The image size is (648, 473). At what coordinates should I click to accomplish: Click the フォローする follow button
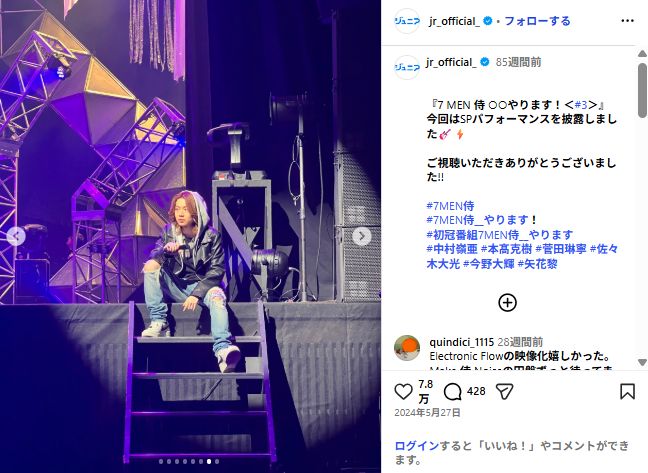(537, 21)
